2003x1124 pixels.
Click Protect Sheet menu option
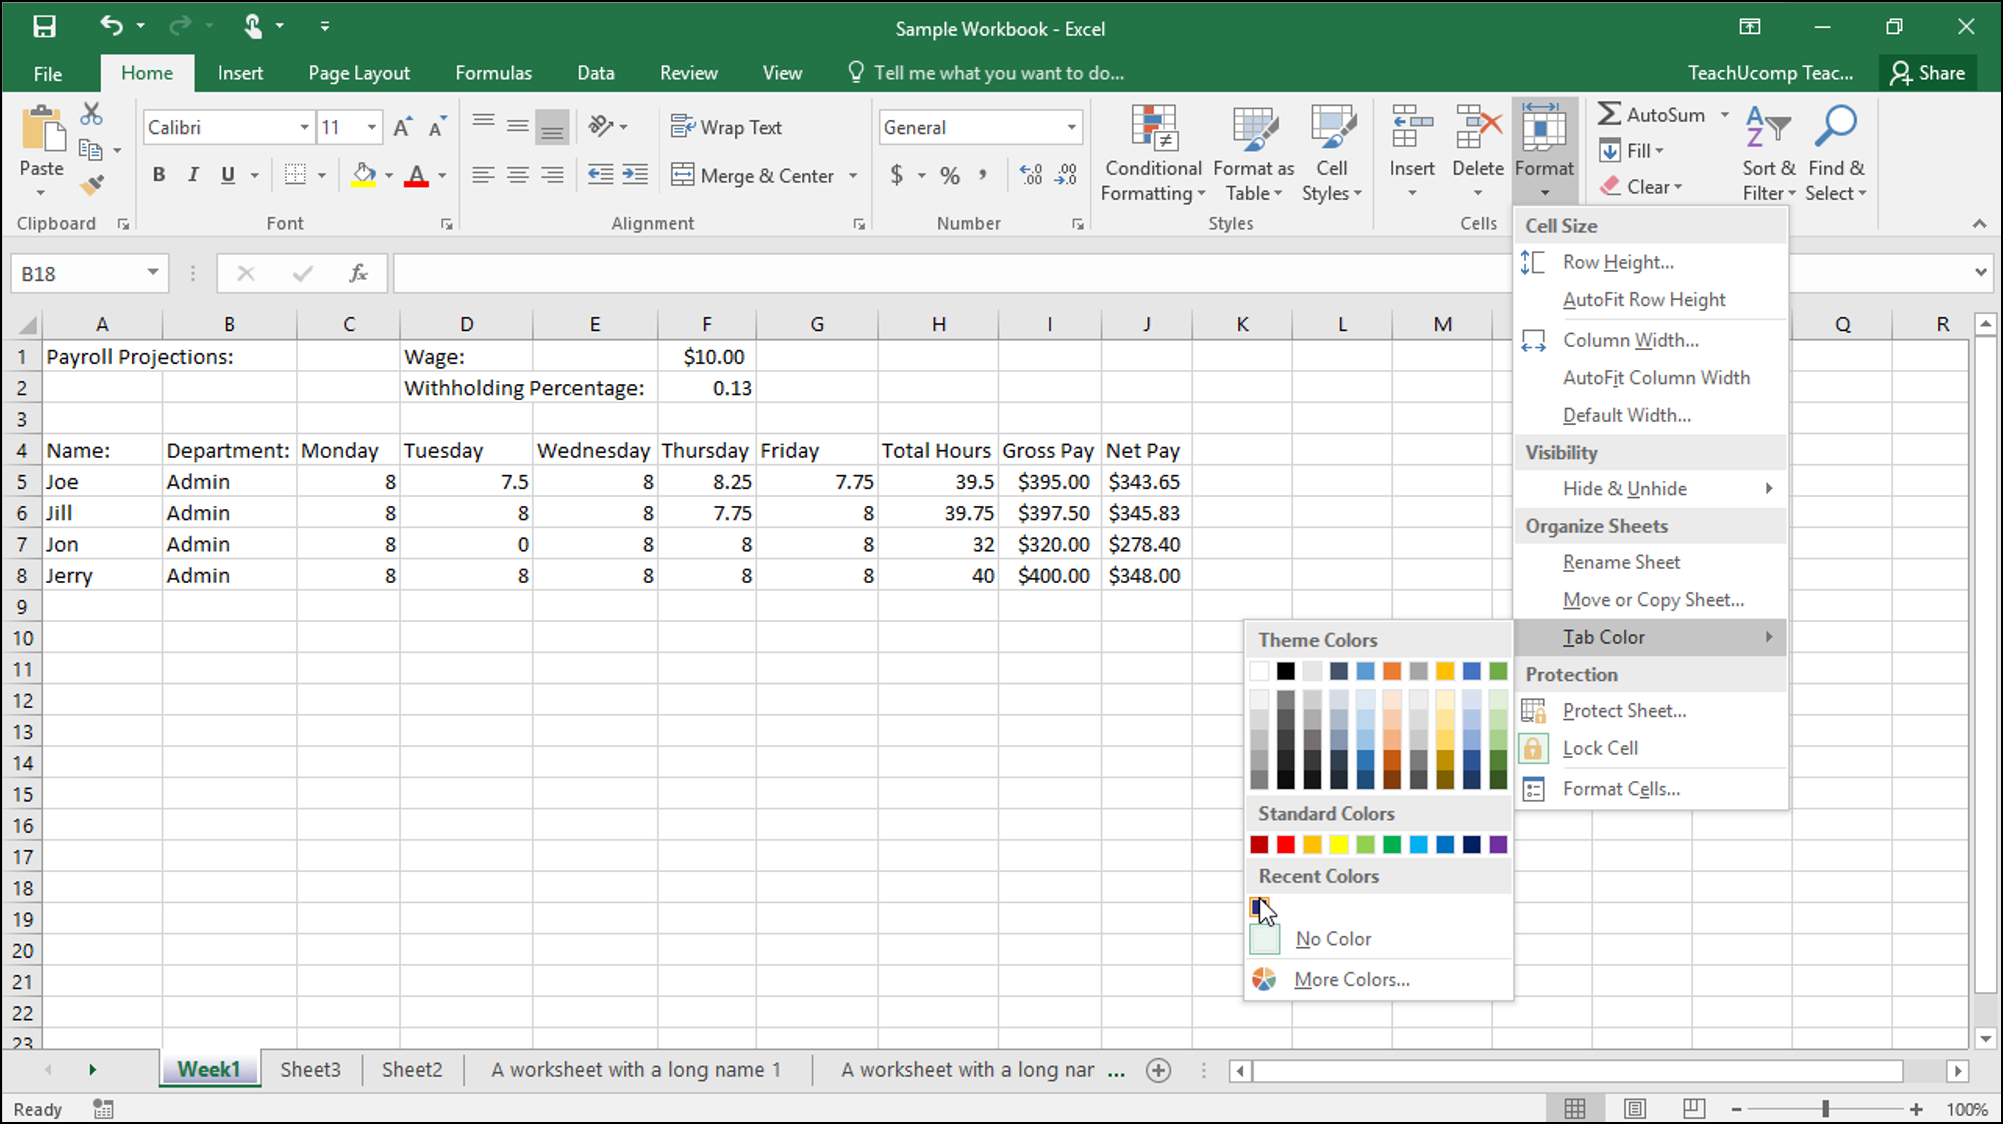[x=1625, y=710]
